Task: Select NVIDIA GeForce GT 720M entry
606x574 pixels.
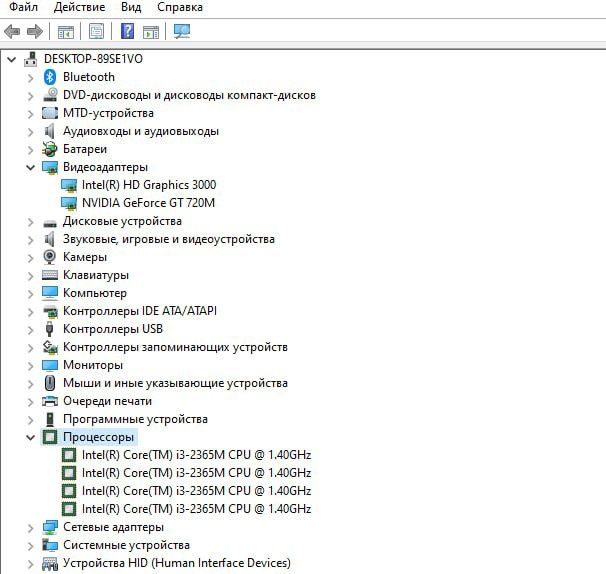Action: pos(148,203)
